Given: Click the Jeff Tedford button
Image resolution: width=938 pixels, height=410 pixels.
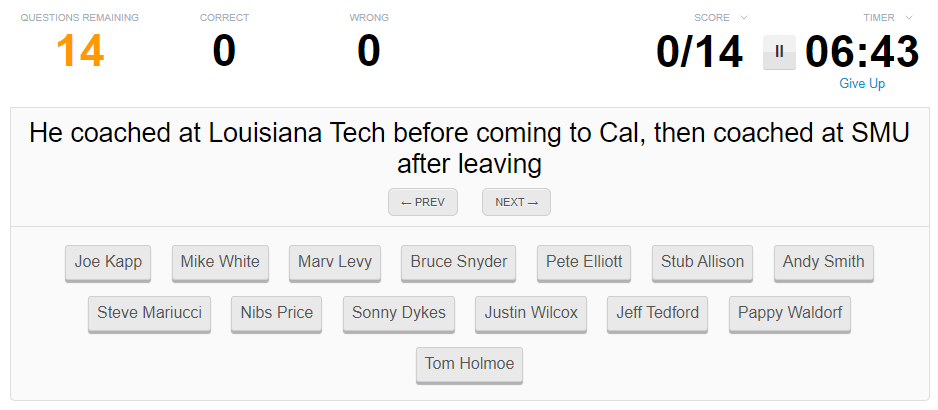Looking at the screenshot, I should (658, 313).
